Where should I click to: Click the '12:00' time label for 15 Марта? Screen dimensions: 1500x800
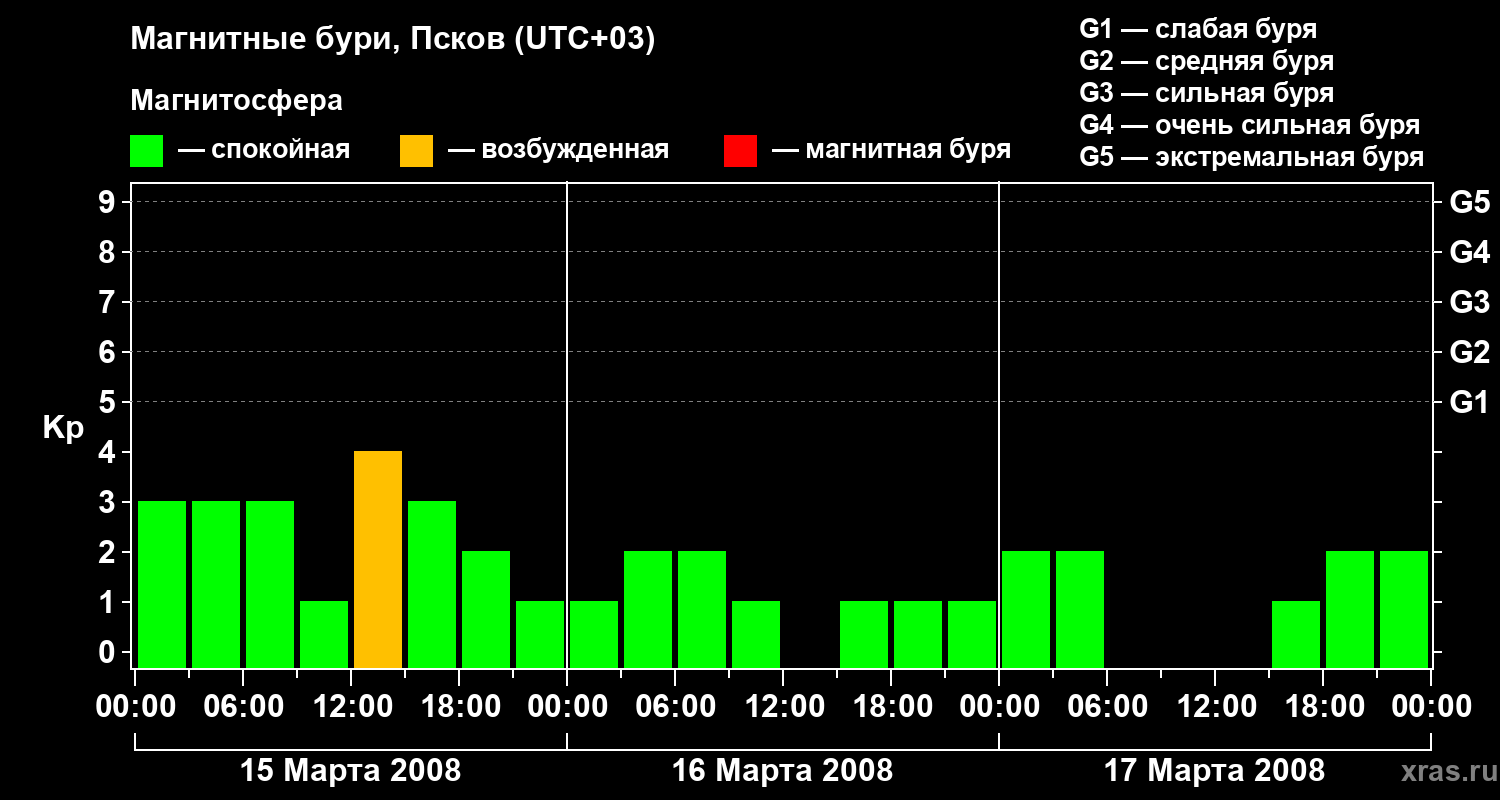click(351, 707)
